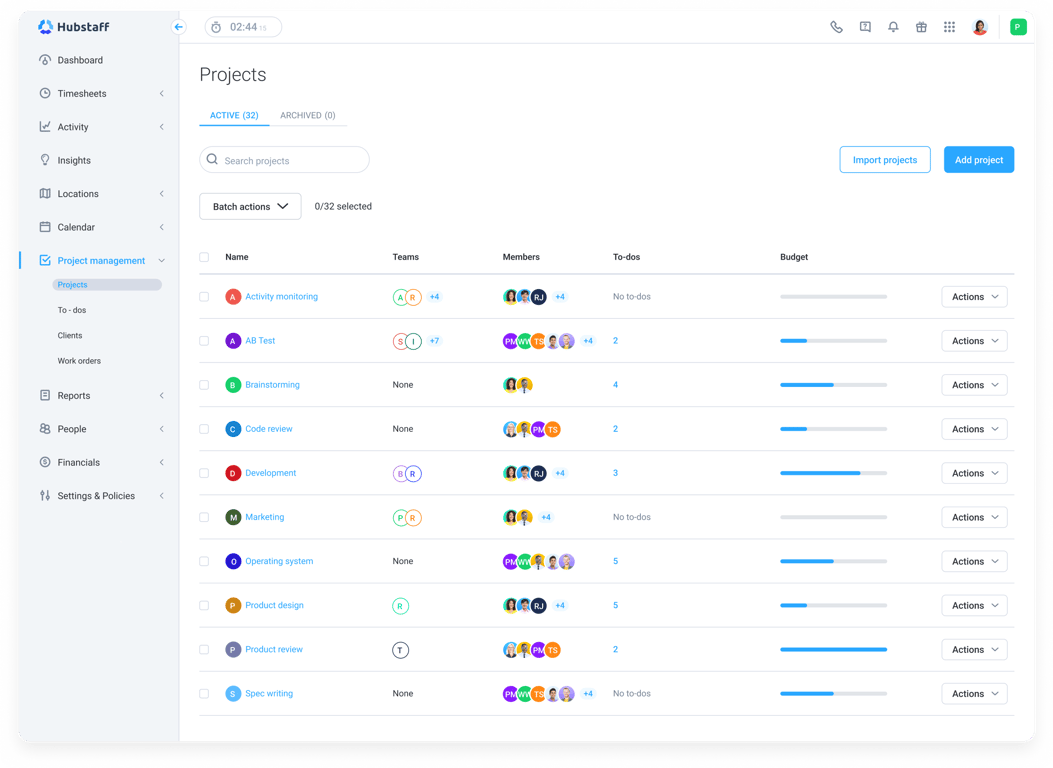
Task: Check the Spec writing row checkbox
Action: 204,693
